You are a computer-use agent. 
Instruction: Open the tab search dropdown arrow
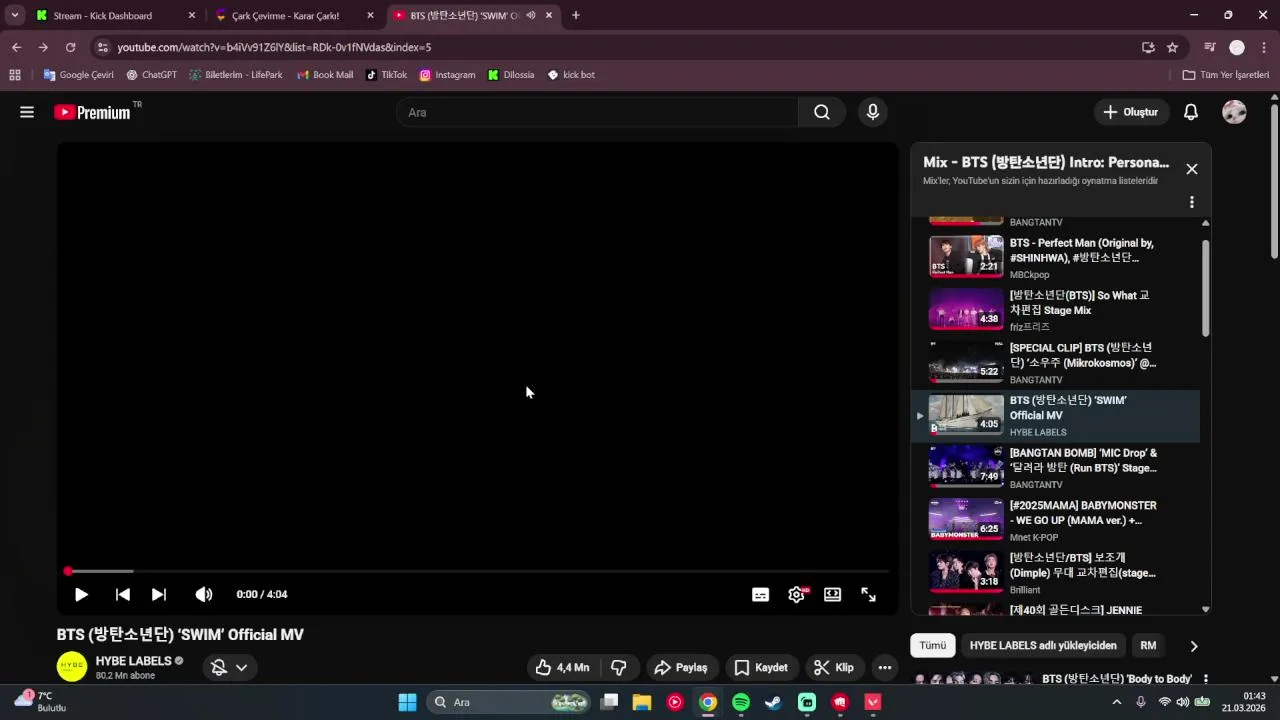(x=15, y=15)
